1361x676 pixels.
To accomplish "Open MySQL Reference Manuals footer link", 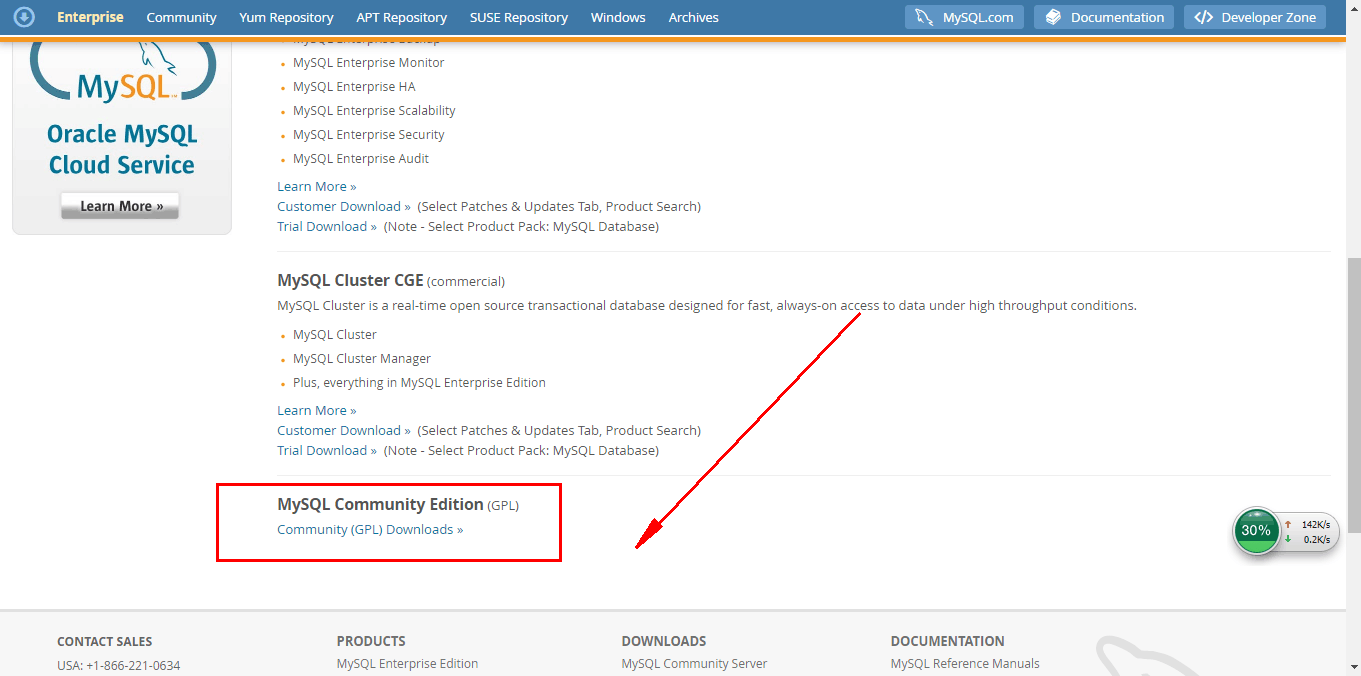I will [965, 663].
